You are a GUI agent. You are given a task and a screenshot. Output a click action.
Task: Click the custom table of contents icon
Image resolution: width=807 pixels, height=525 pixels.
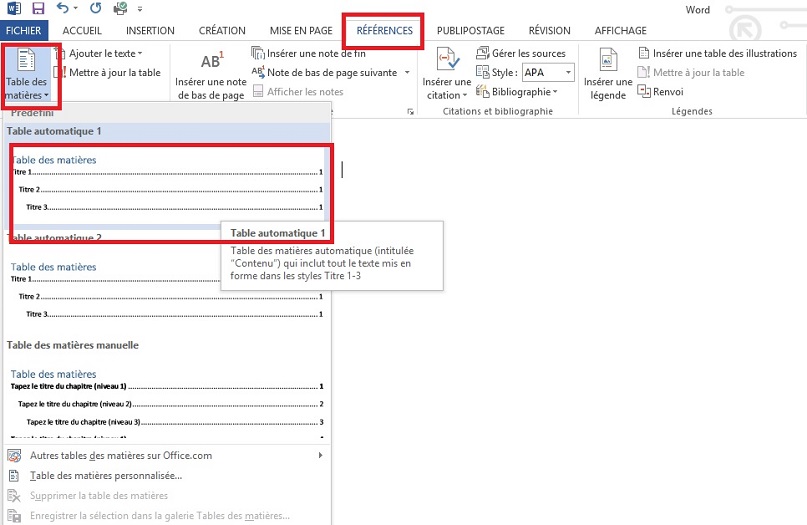click(x=14, y=476)
